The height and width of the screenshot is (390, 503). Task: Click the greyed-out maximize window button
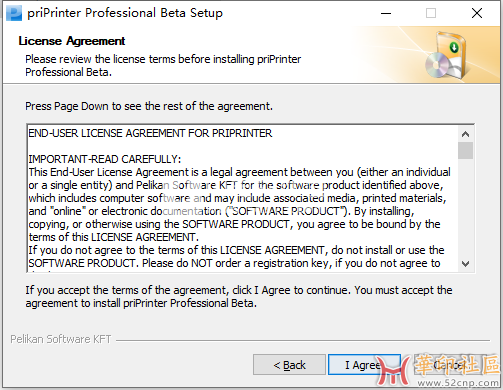tap(431, 13)
